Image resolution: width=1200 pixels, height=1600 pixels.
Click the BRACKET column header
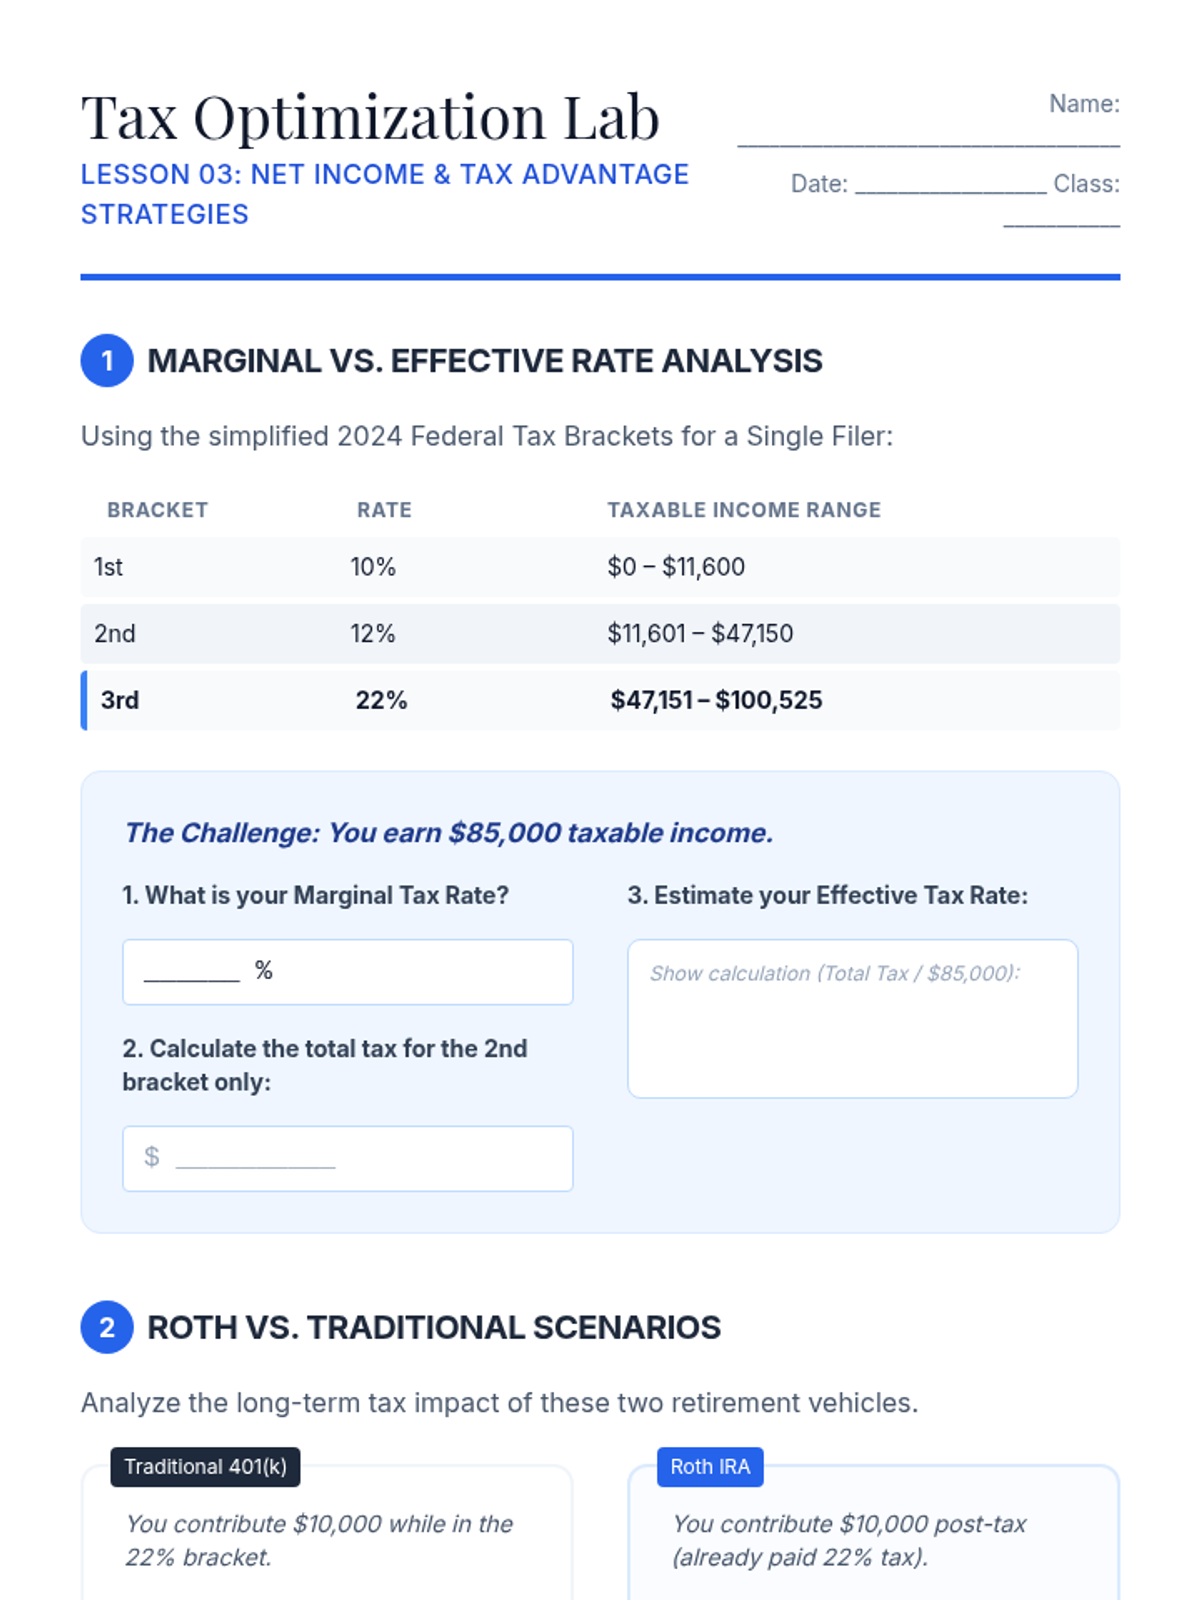(158, 510)
